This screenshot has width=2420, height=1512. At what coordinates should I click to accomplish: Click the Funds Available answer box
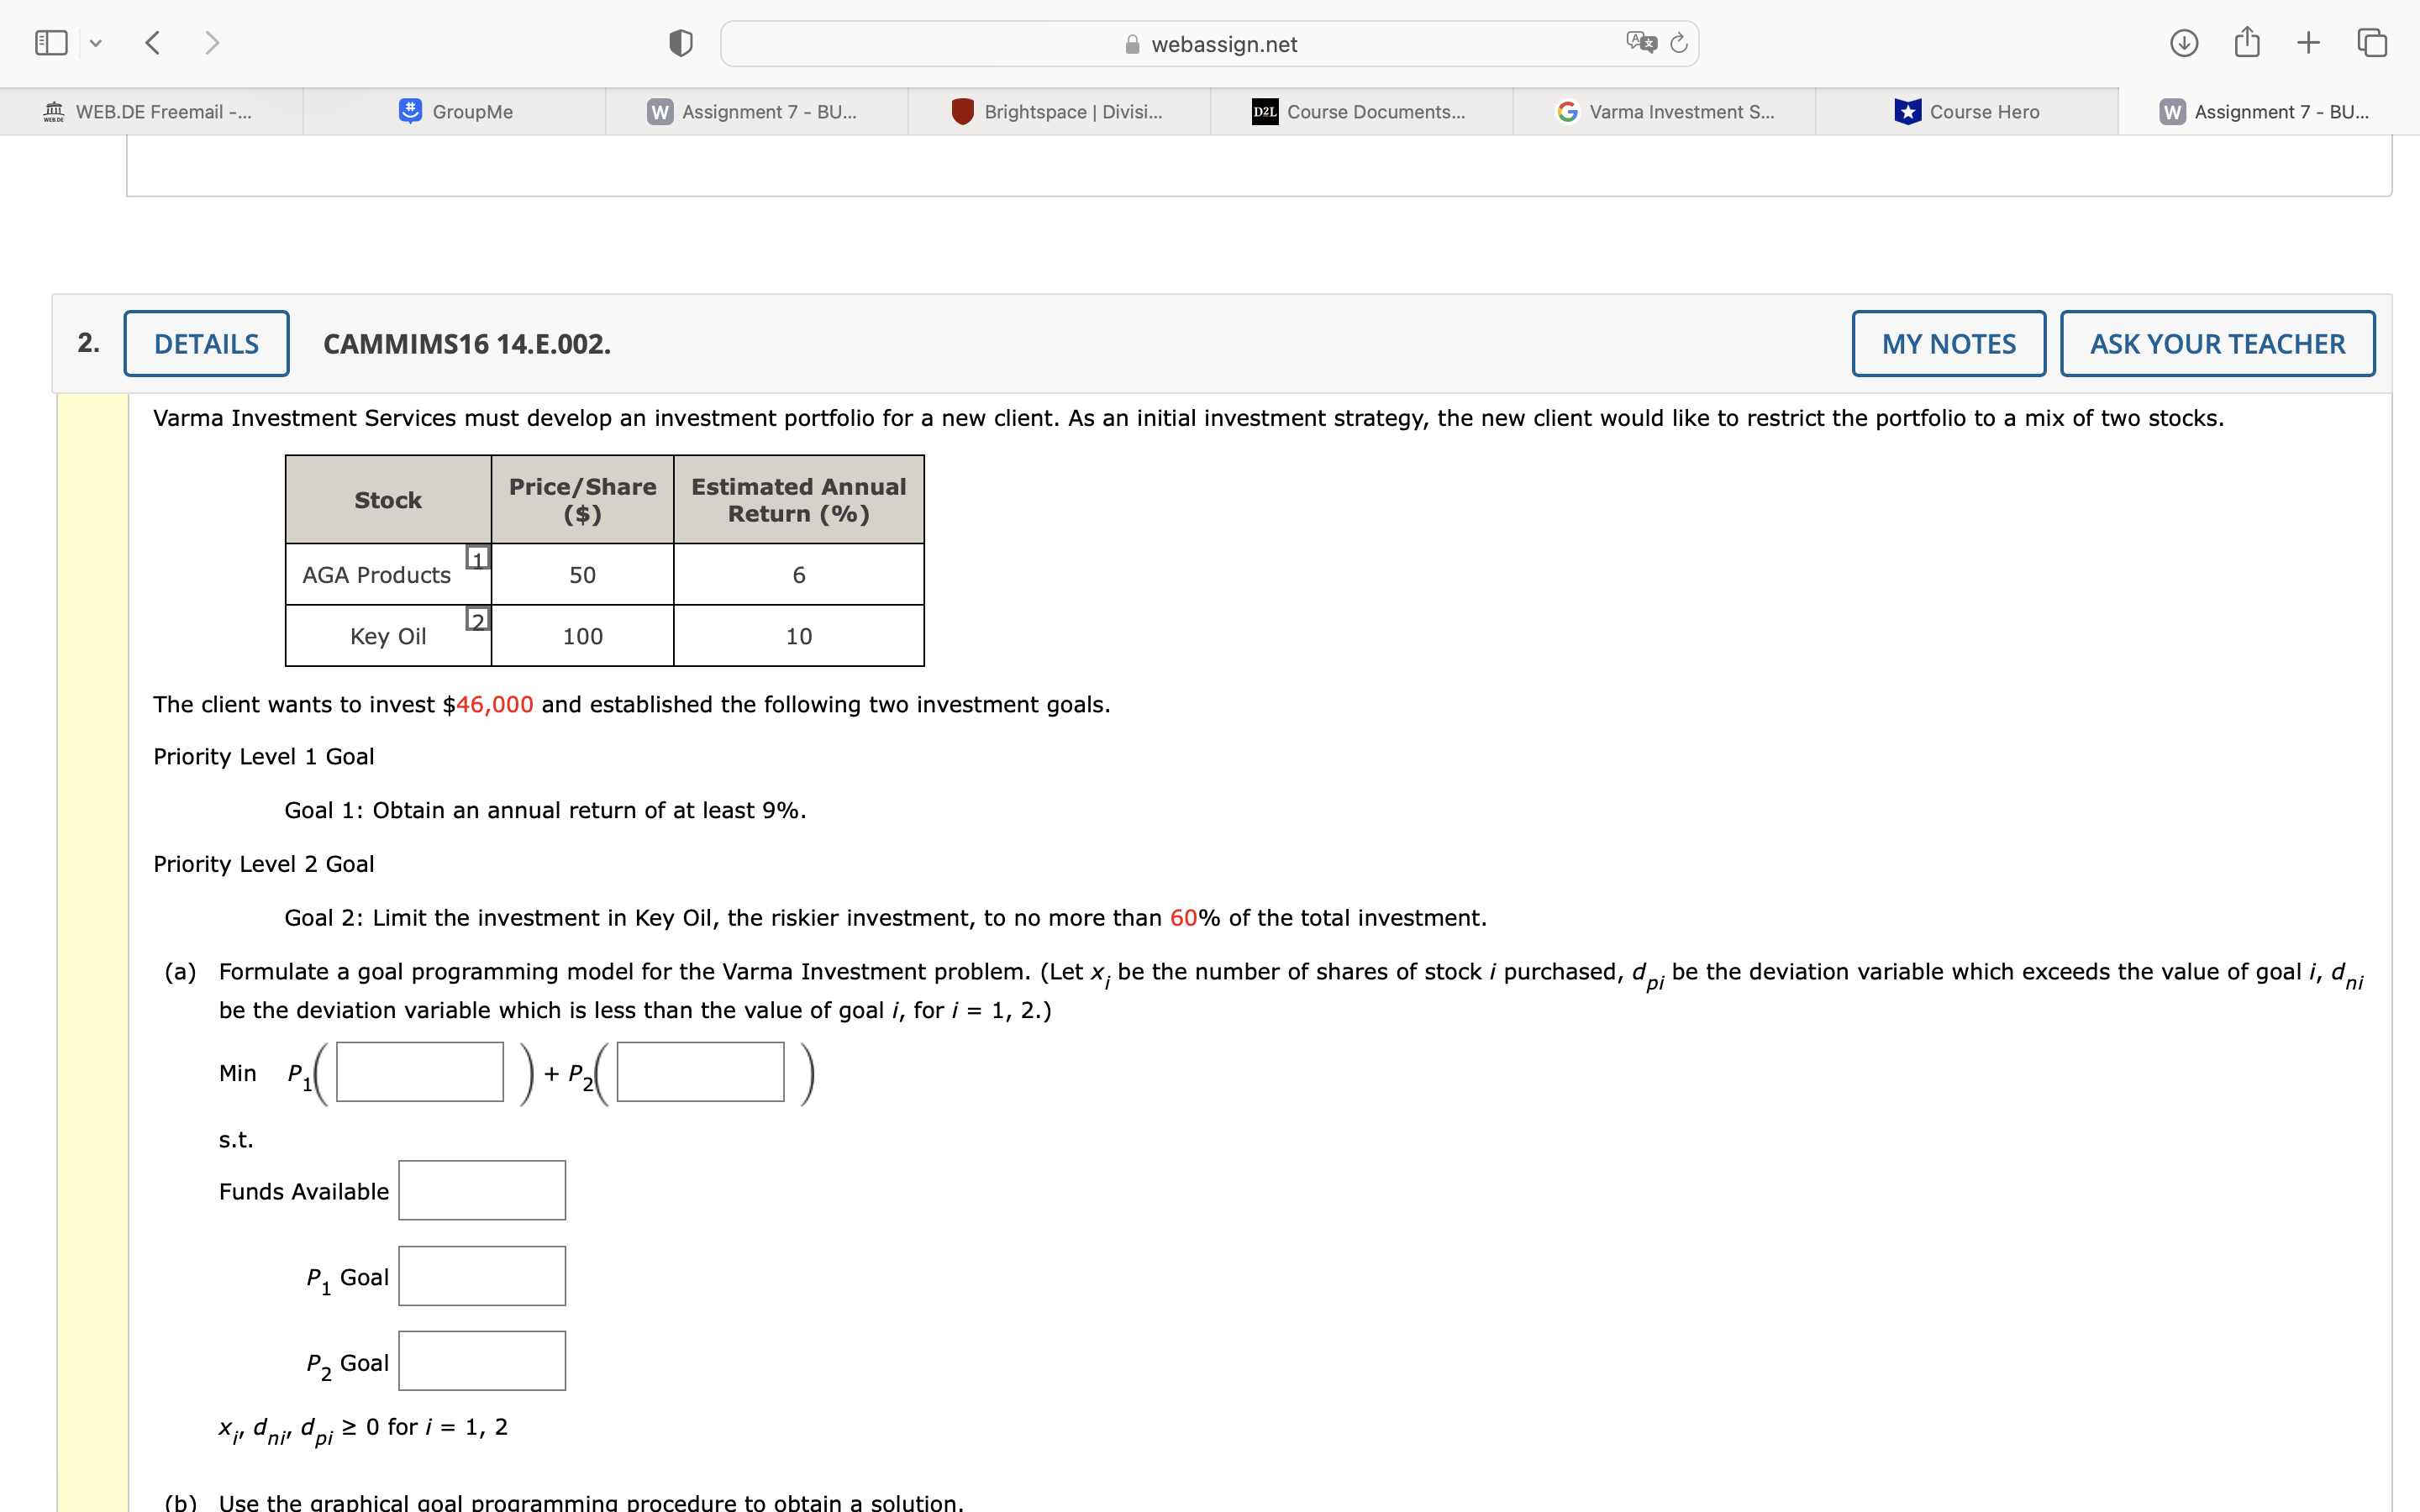(x=481, y=1190)
